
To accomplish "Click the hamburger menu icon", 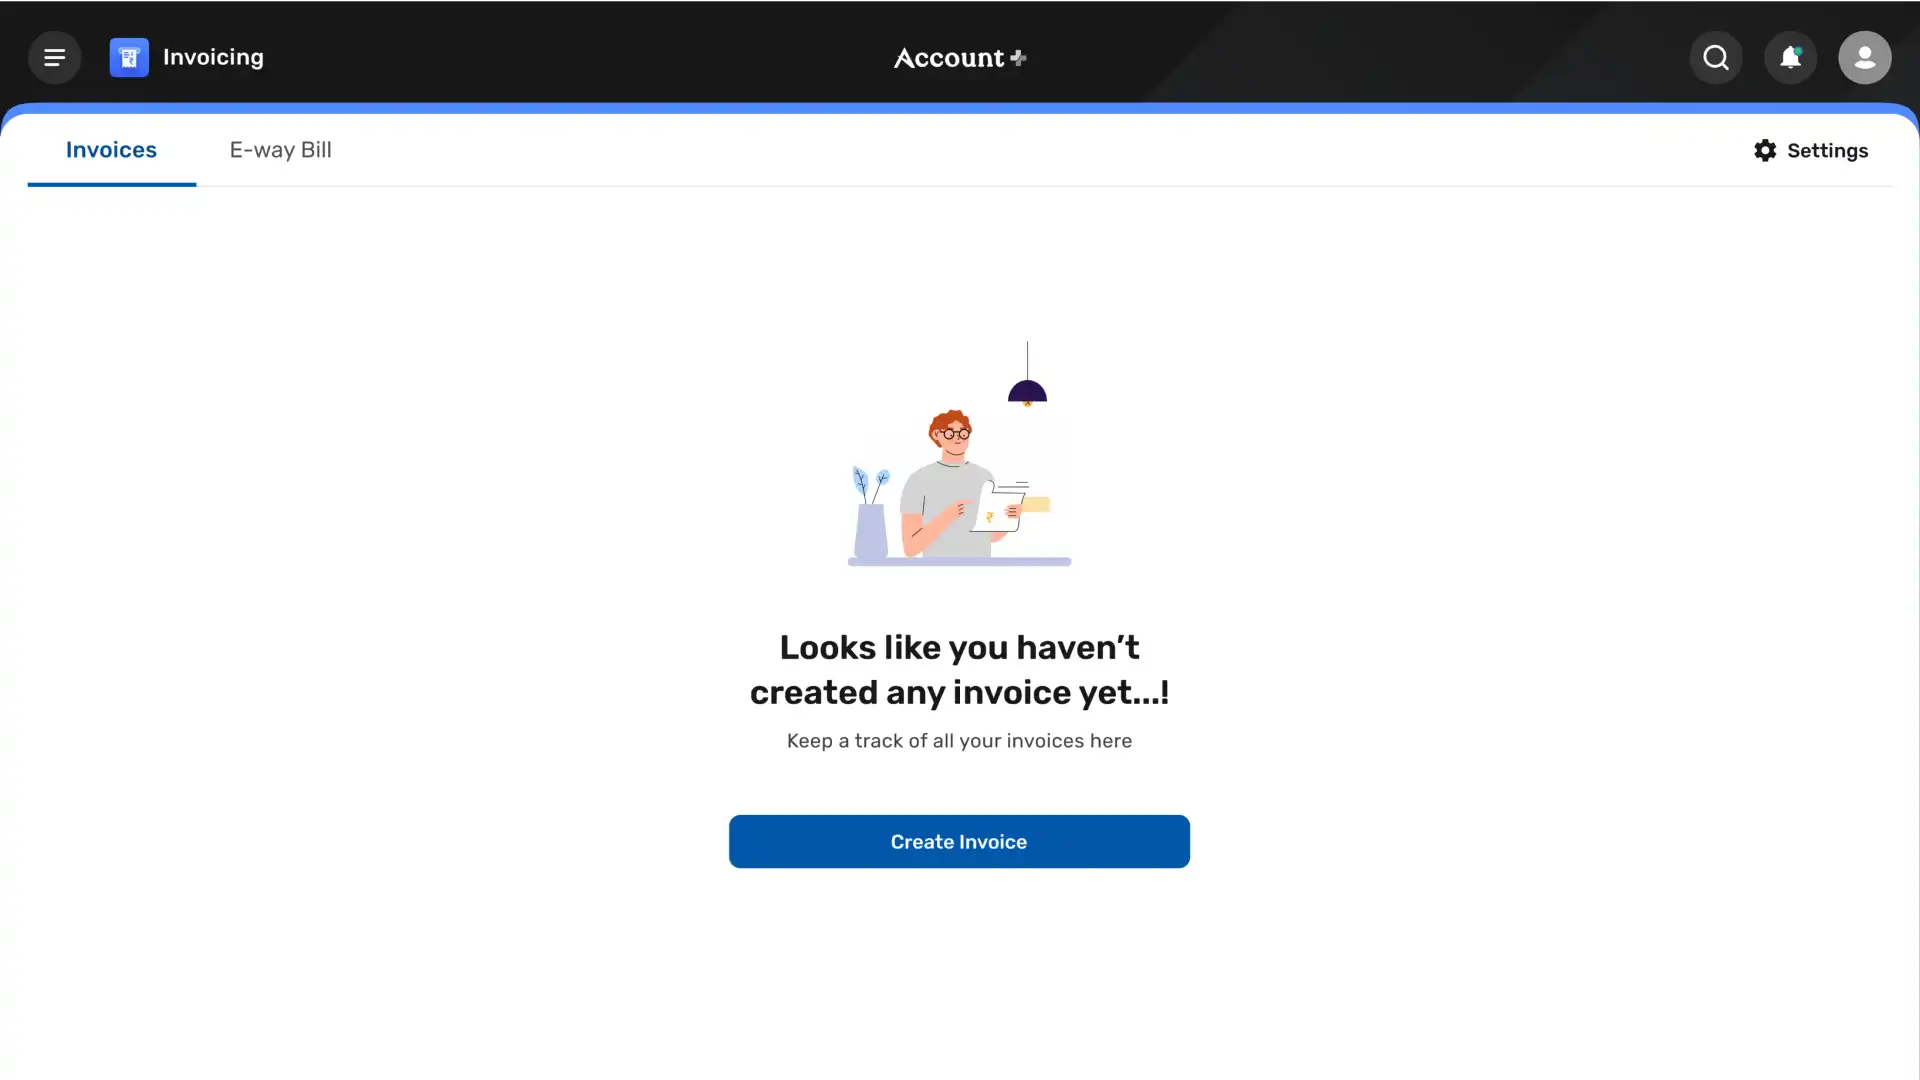I will [54, 57].
